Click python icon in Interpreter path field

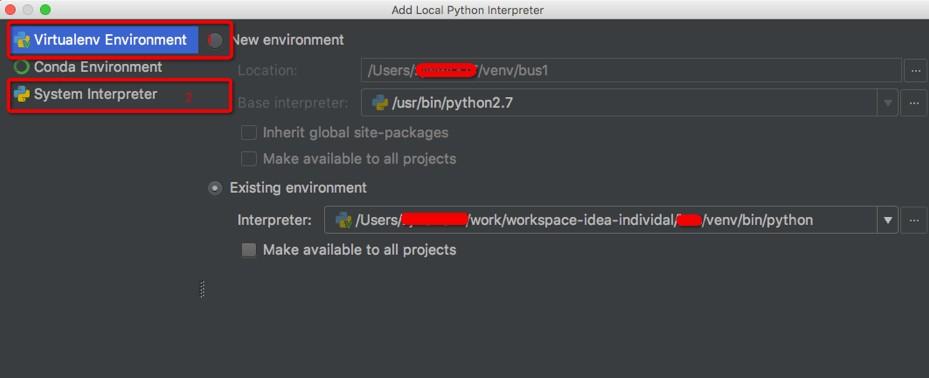tap(343, 220)
